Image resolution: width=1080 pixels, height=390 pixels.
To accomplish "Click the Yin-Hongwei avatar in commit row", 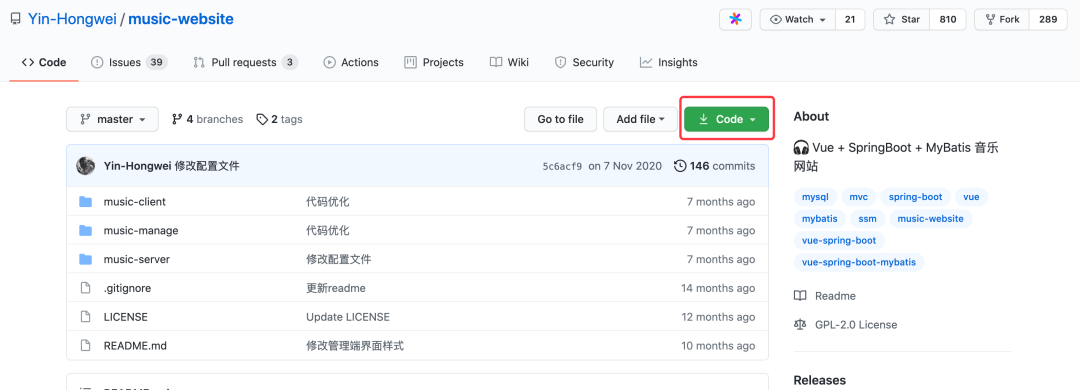I will coord(85,166).
